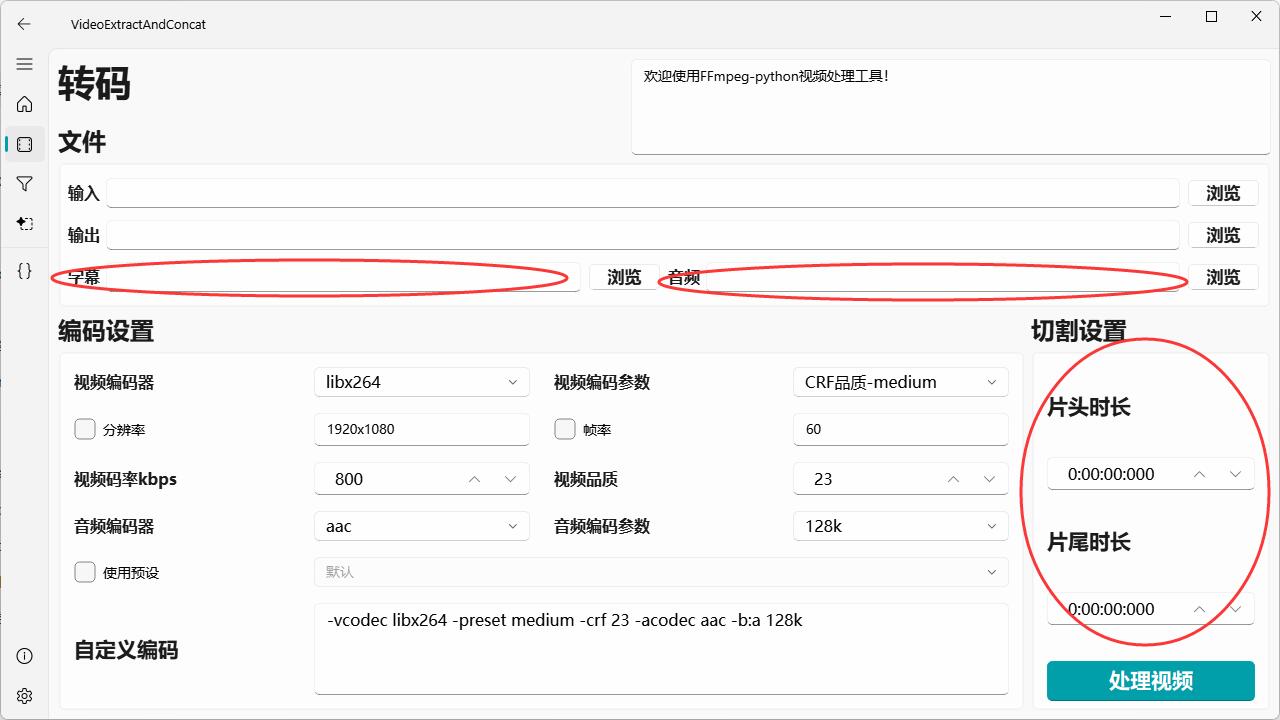This screenshot has height=720, width=1280.
Task: Click the 视频编码参数 label
Action: [602, 382]
